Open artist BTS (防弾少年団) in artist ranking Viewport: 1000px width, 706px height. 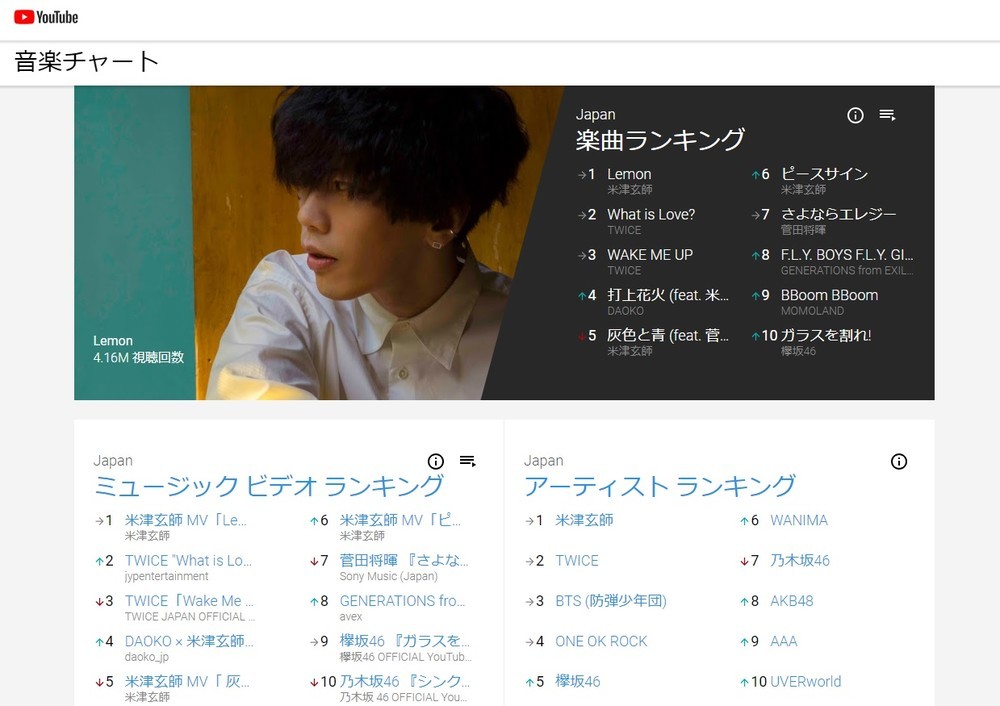pyautogui.click(x=610, y=601)
